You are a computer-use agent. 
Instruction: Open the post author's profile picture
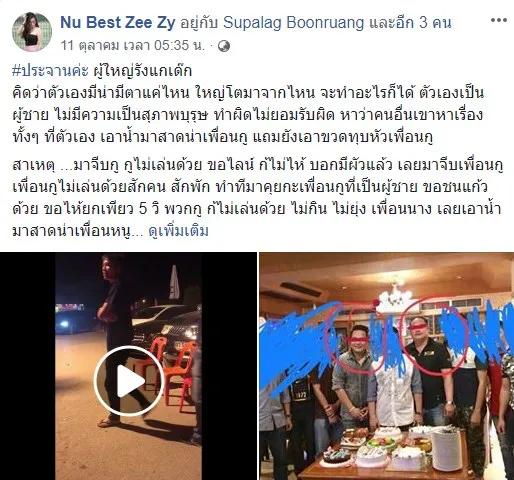(32, 32)
